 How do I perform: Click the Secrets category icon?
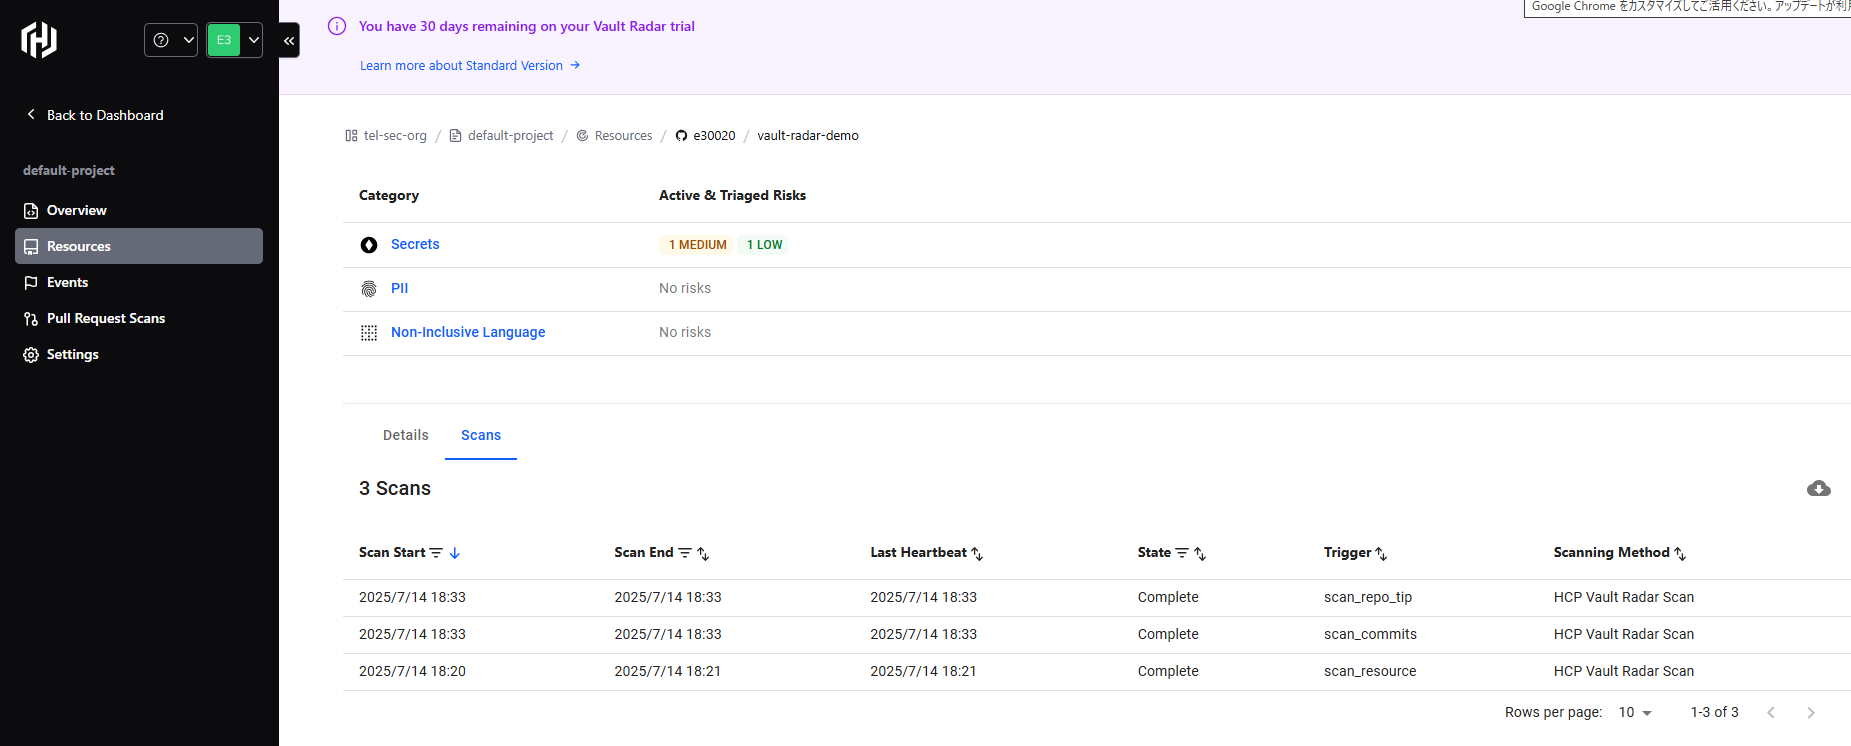pyautogui.click(x=369, y=245)
